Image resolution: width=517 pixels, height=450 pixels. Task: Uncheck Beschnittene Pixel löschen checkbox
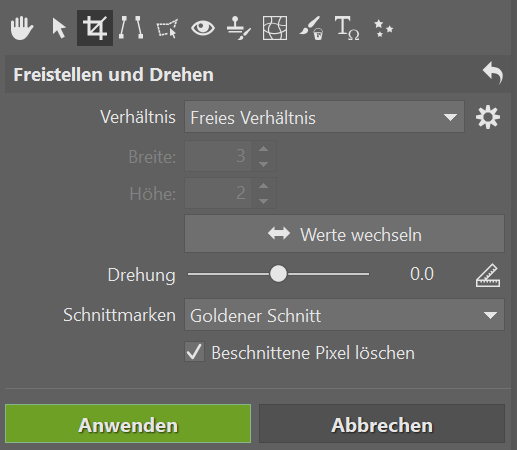194,352
